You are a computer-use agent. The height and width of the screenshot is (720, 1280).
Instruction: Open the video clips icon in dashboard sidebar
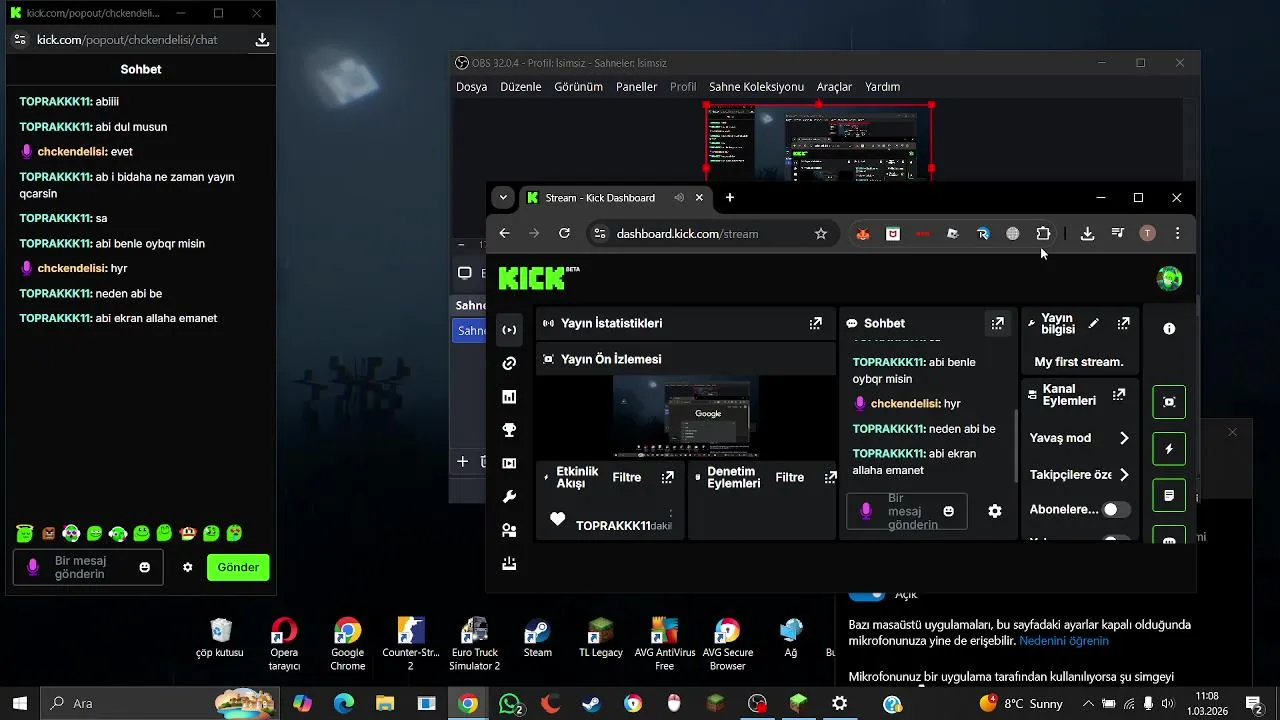pyautogui.click(x=509, y=463)
